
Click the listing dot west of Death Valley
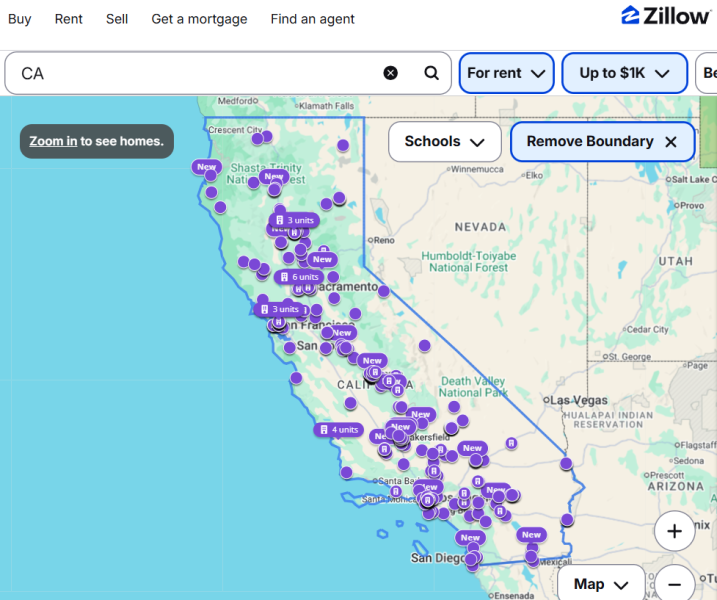pyautogui.click(x=424, y=346)
